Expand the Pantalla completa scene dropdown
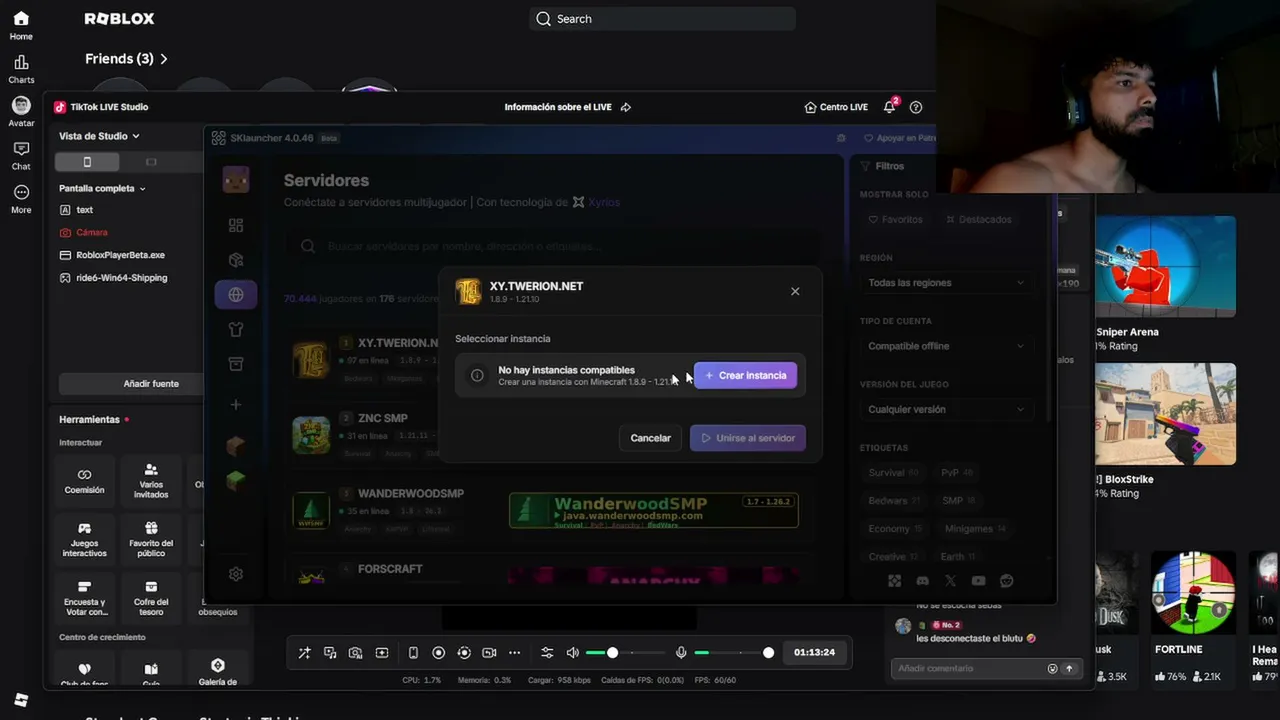Screen dimensions: 1280x720 click(x=102, y=188)
